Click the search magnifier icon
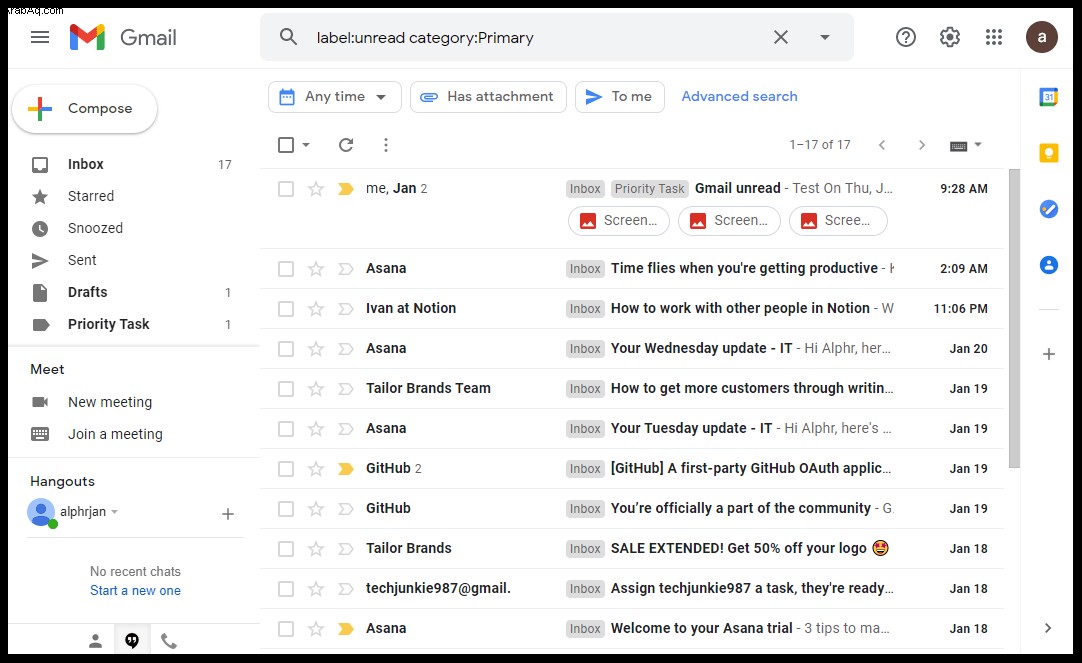The image size is (1082, 663). (x=288, y=37)
